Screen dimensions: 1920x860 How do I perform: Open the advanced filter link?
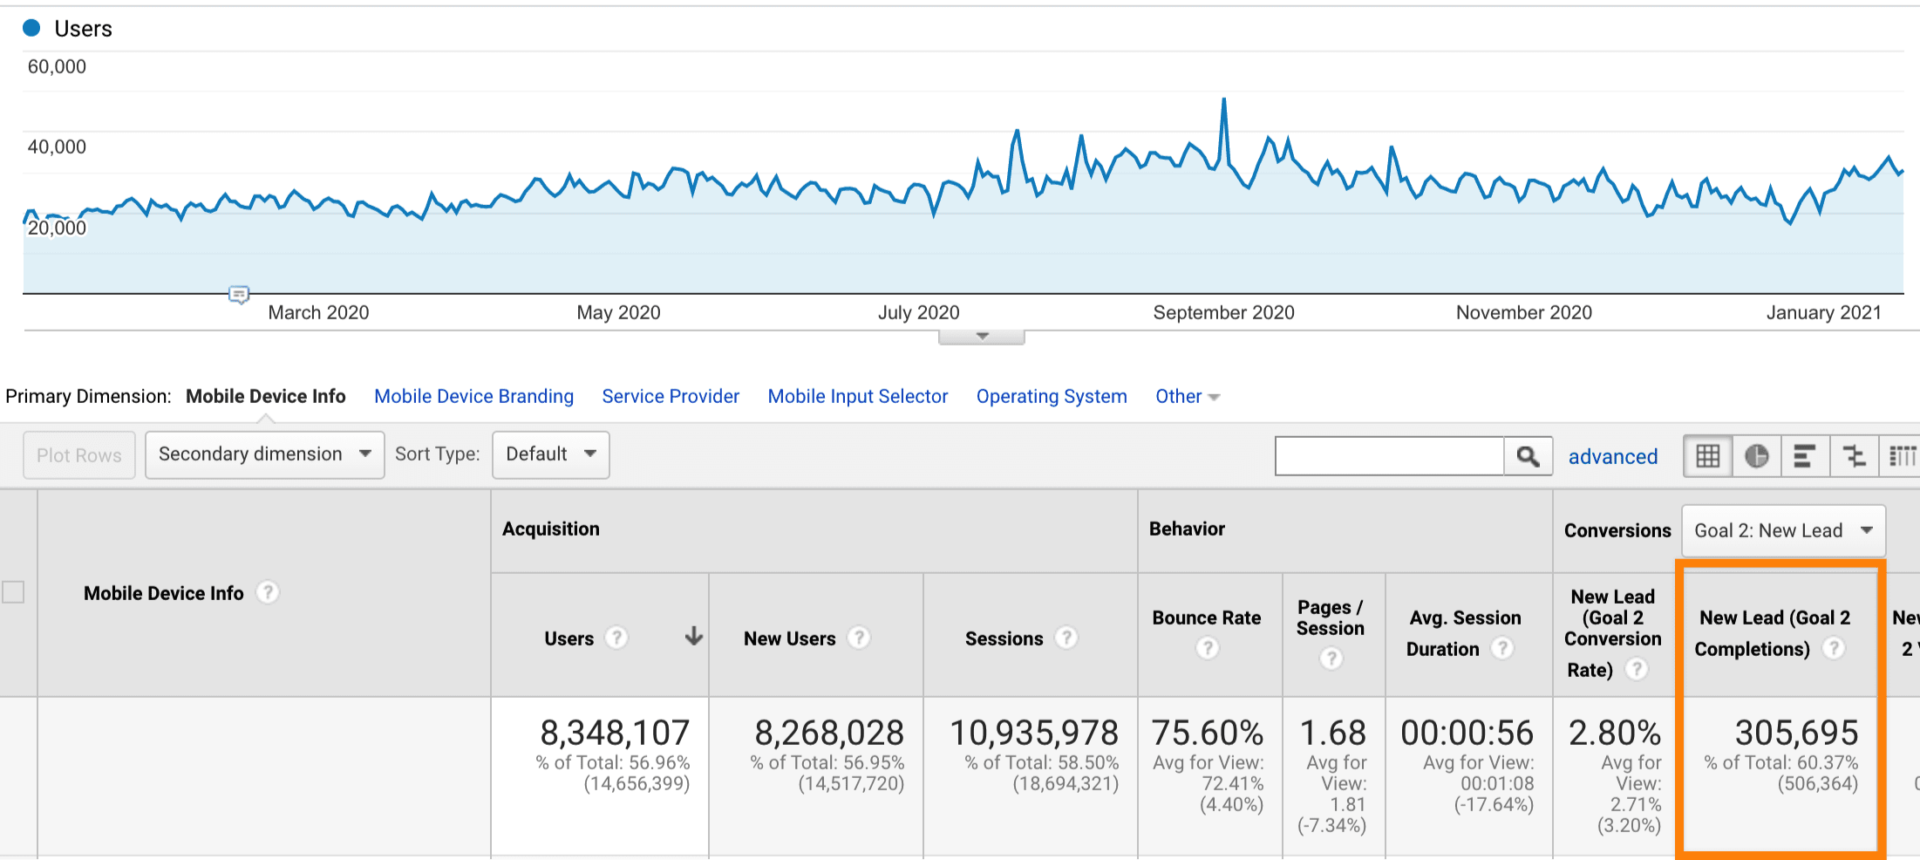[x=1613, y=457]
